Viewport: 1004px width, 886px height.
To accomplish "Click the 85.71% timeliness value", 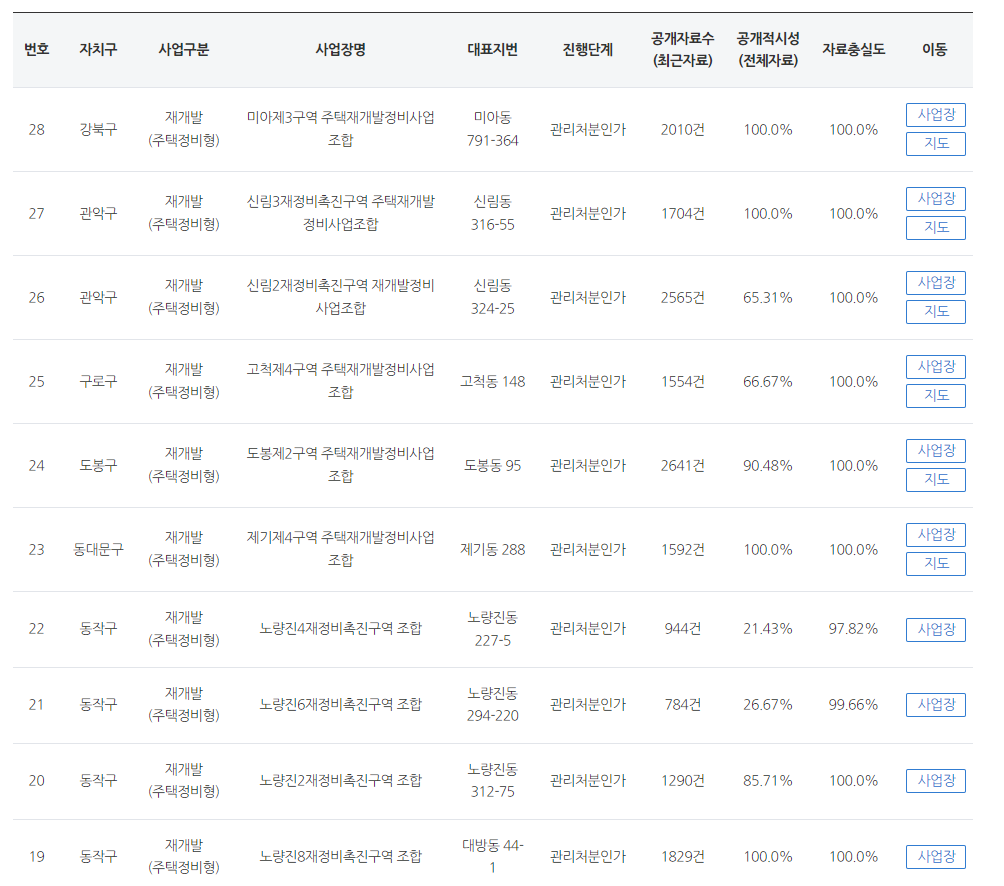I will 768,781.
